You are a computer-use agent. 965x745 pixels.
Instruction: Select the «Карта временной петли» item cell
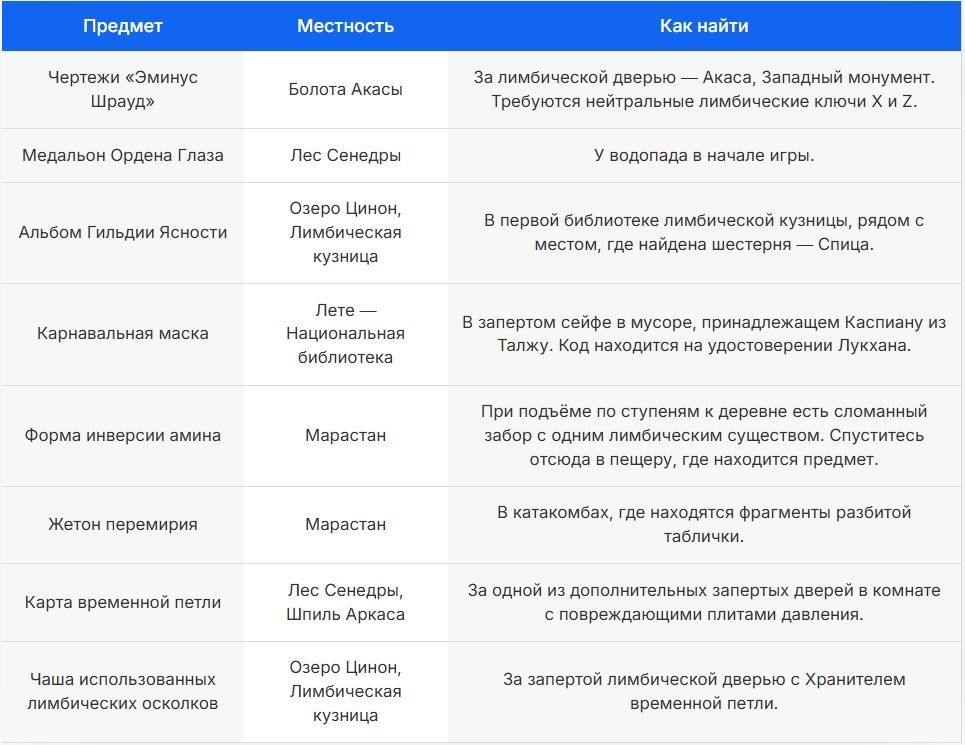122,602
